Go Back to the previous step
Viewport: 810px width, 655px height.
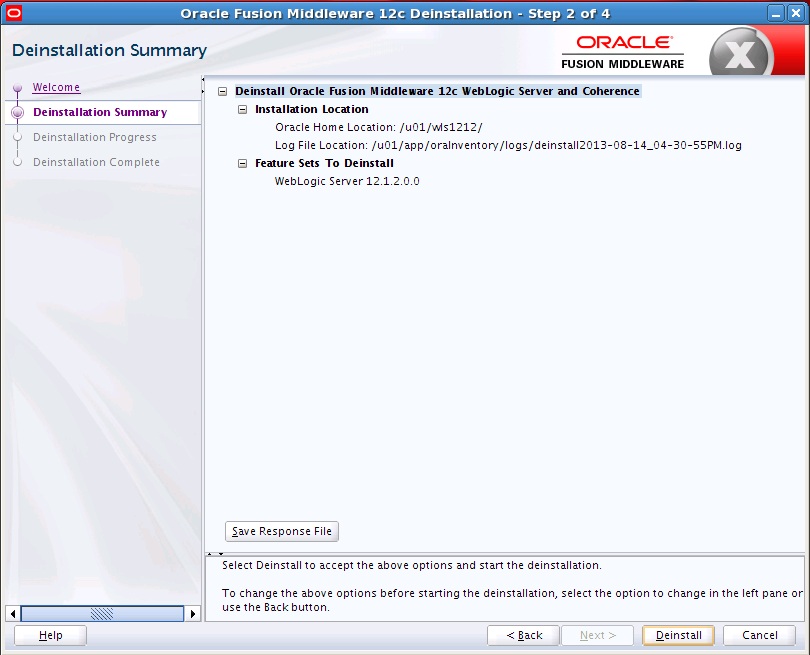pyautogui.click(x=523, y=635)
